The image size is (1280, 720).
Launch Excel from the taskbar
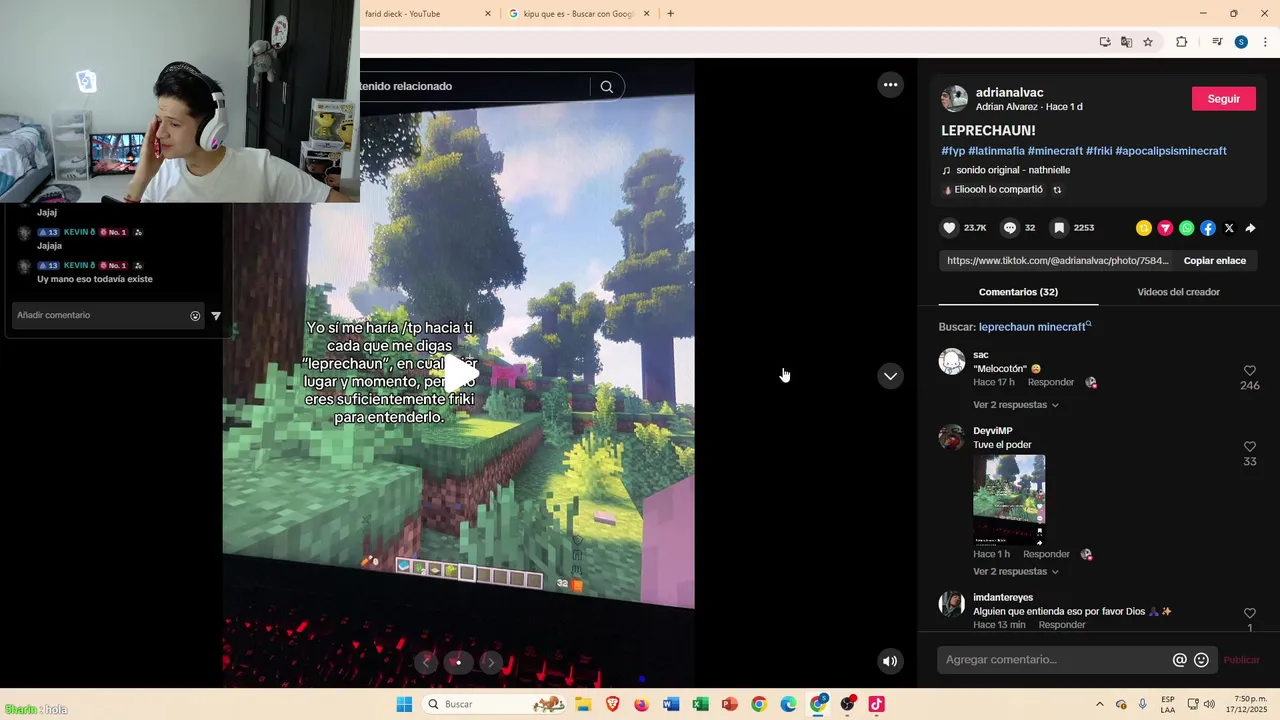pyautogui.click(x=700, y=704)
